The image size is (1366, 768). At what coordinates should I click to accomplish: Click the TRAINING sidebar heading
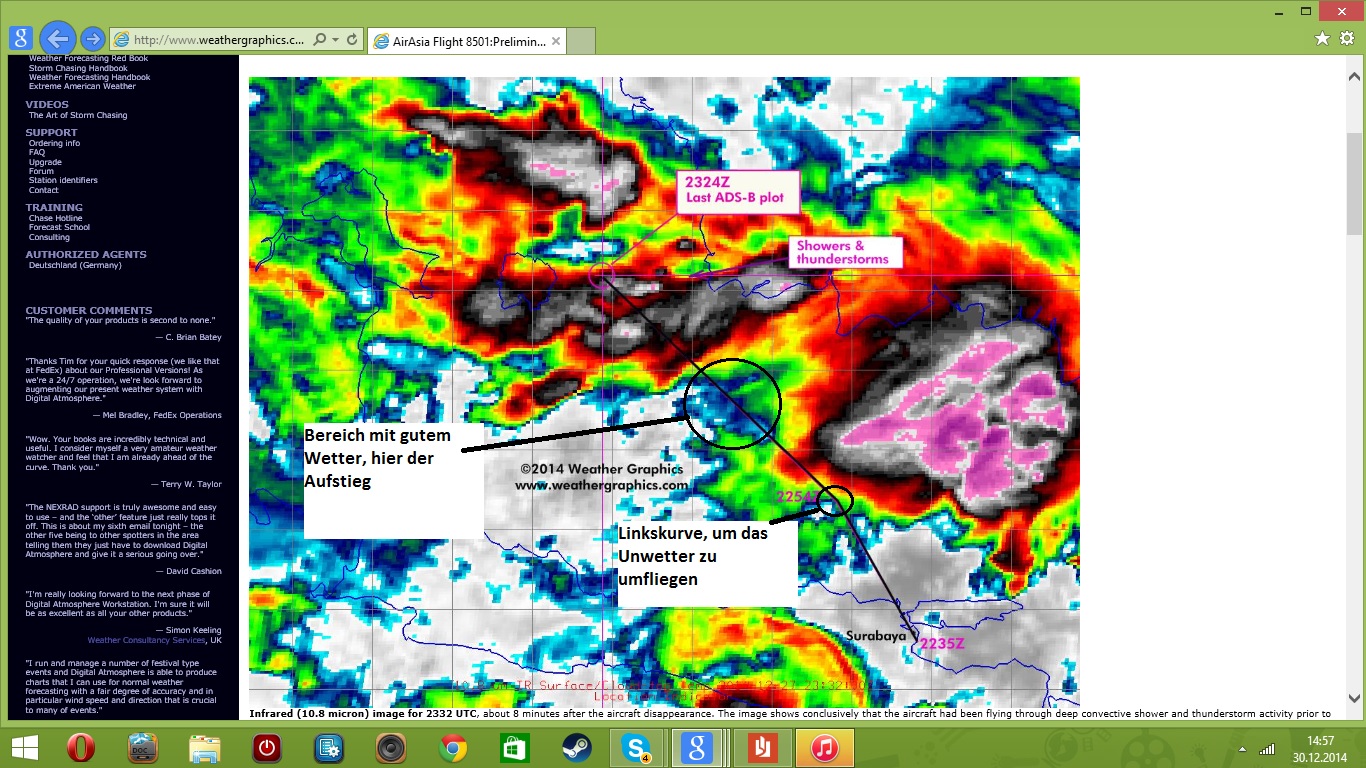(x=54, y=207)
